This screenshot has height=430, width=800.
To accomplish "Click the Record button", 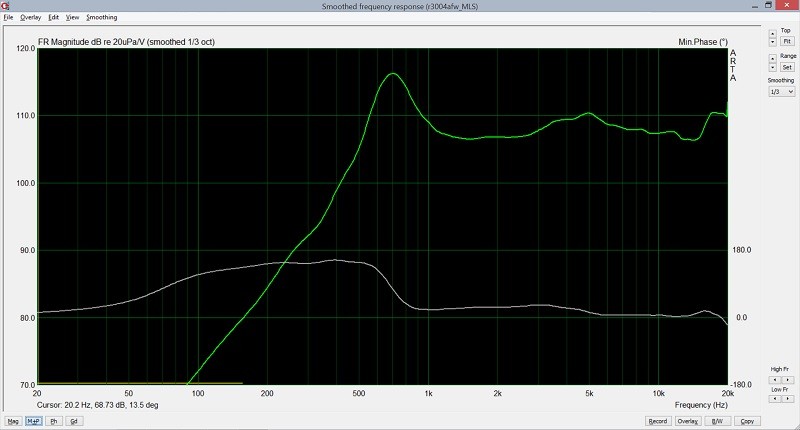I will [x=658, y=421].
